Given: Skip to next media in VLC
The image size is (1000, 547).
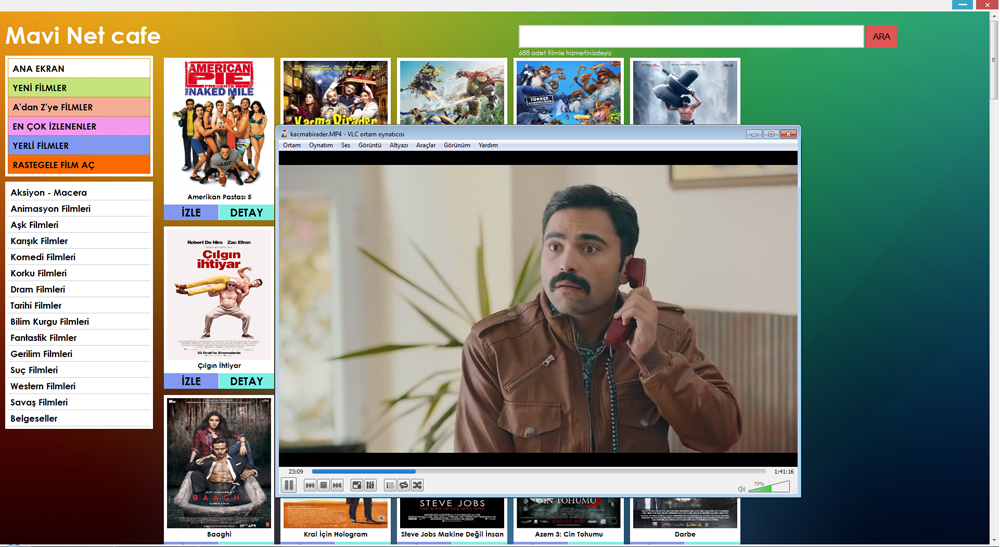Looking at the screenshot, I should pos(337,485).
